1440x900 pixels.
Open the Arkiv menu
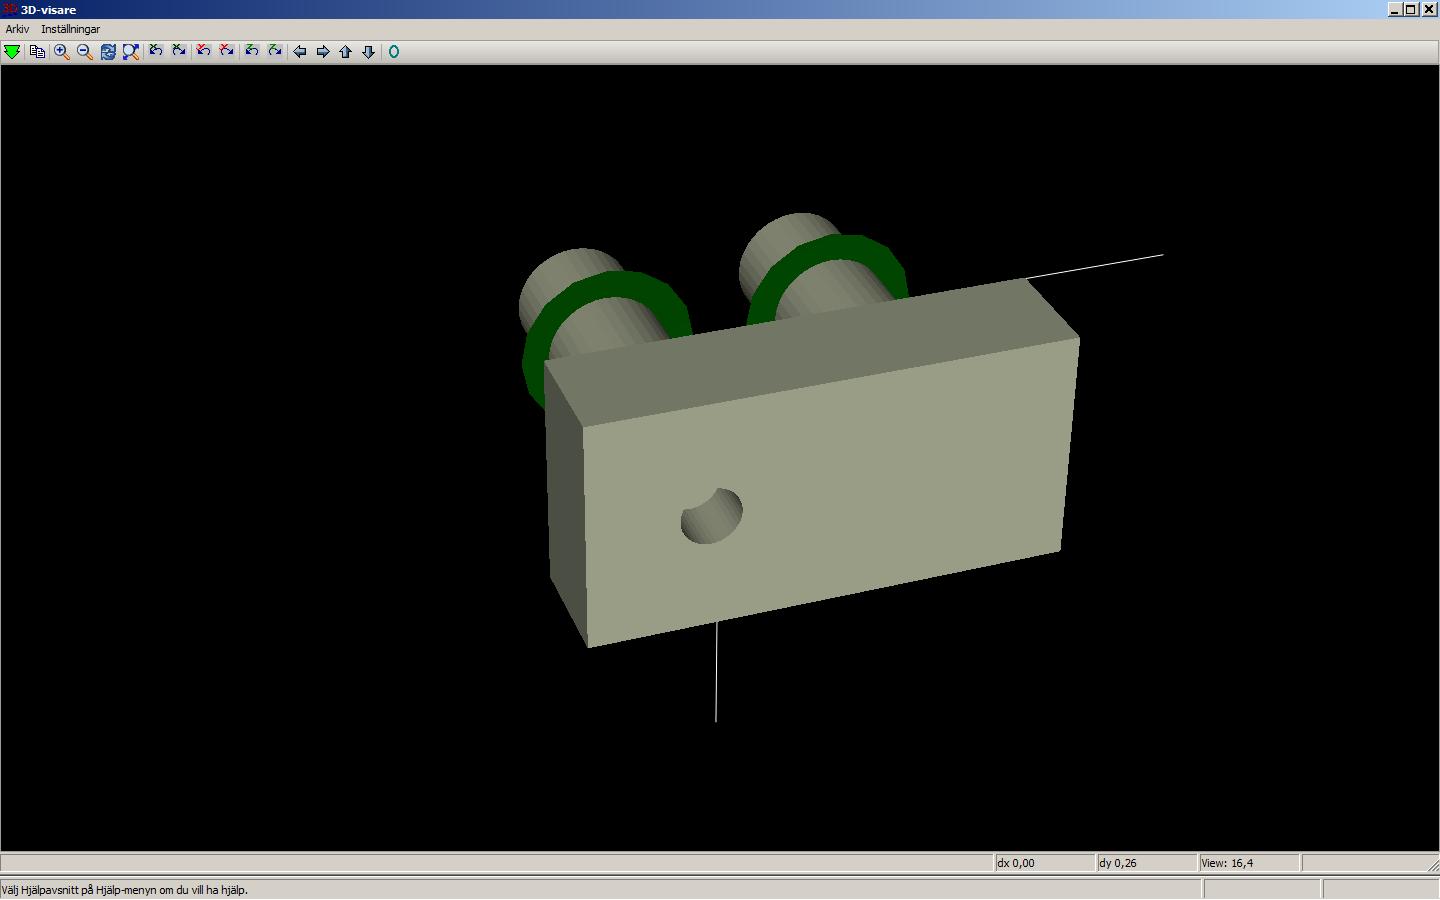[x=17, y=29]
